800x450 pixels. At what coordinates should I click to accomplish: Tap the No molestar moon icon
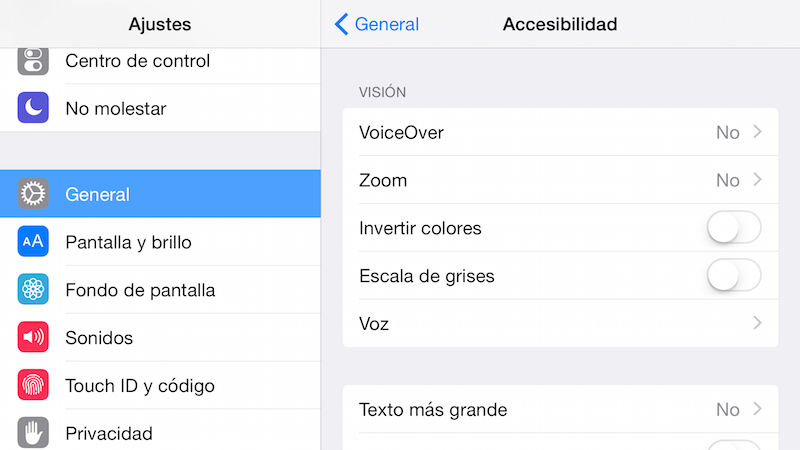pos(33,108)
